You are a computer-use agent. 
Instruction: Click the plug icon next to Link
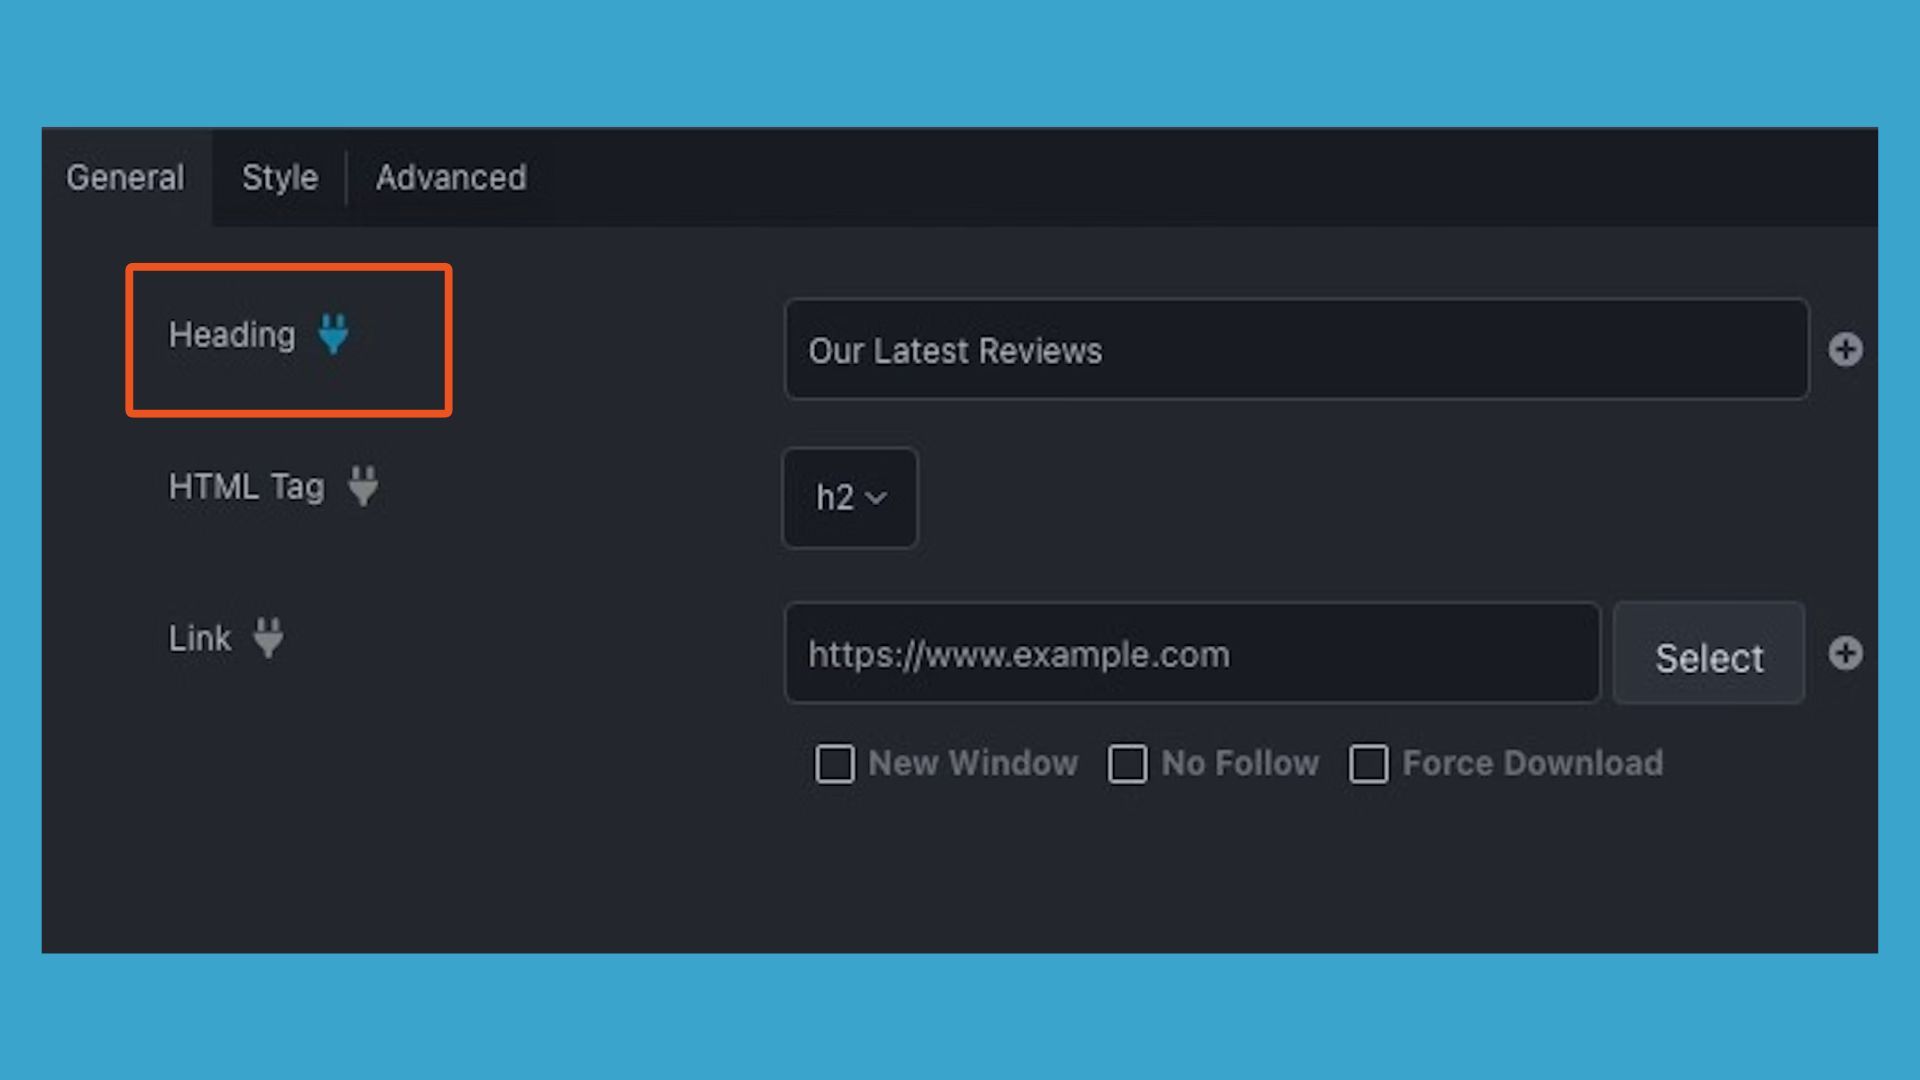[268, 638]
